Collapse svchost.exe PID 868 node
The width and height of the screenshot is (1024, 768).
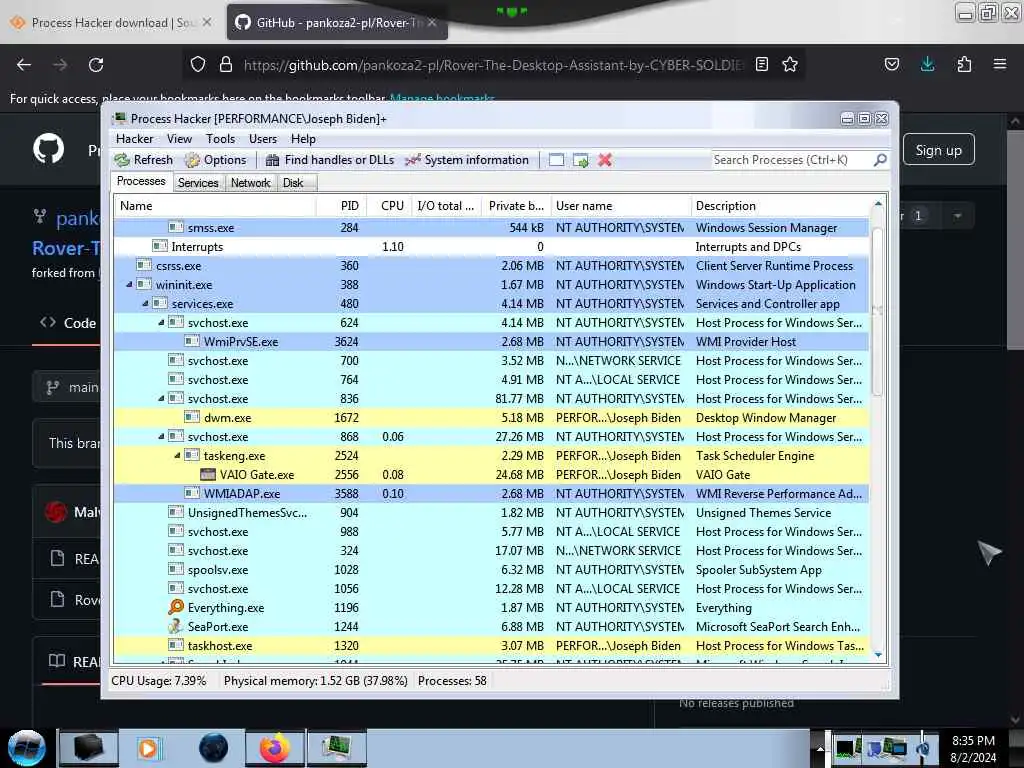(161, 437)
